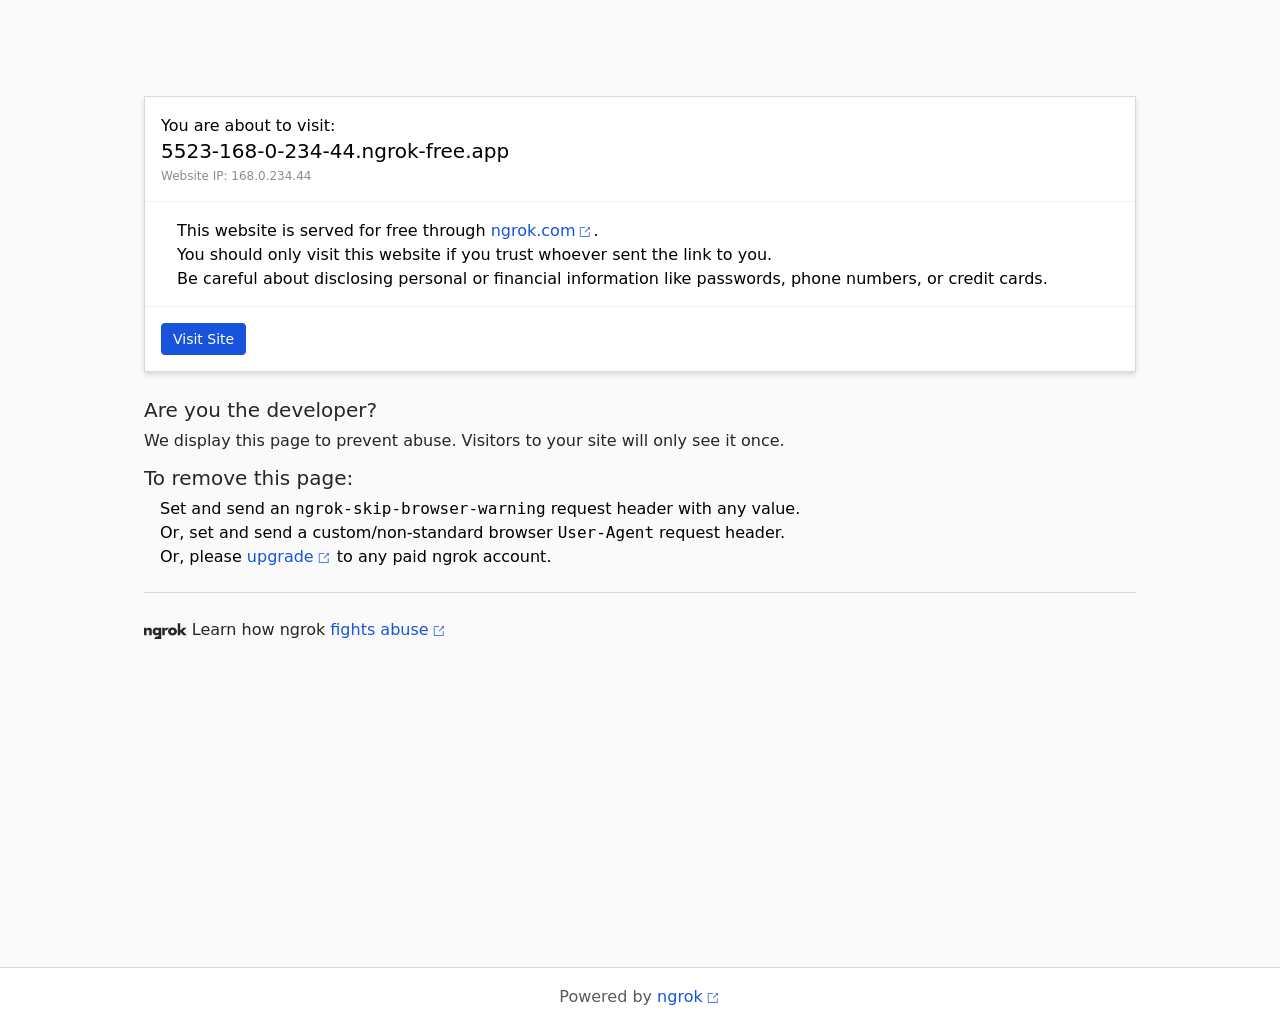Click external-link icon next to upgrade
Viewport: 1280px width, 1024px height.
[324, 558]
